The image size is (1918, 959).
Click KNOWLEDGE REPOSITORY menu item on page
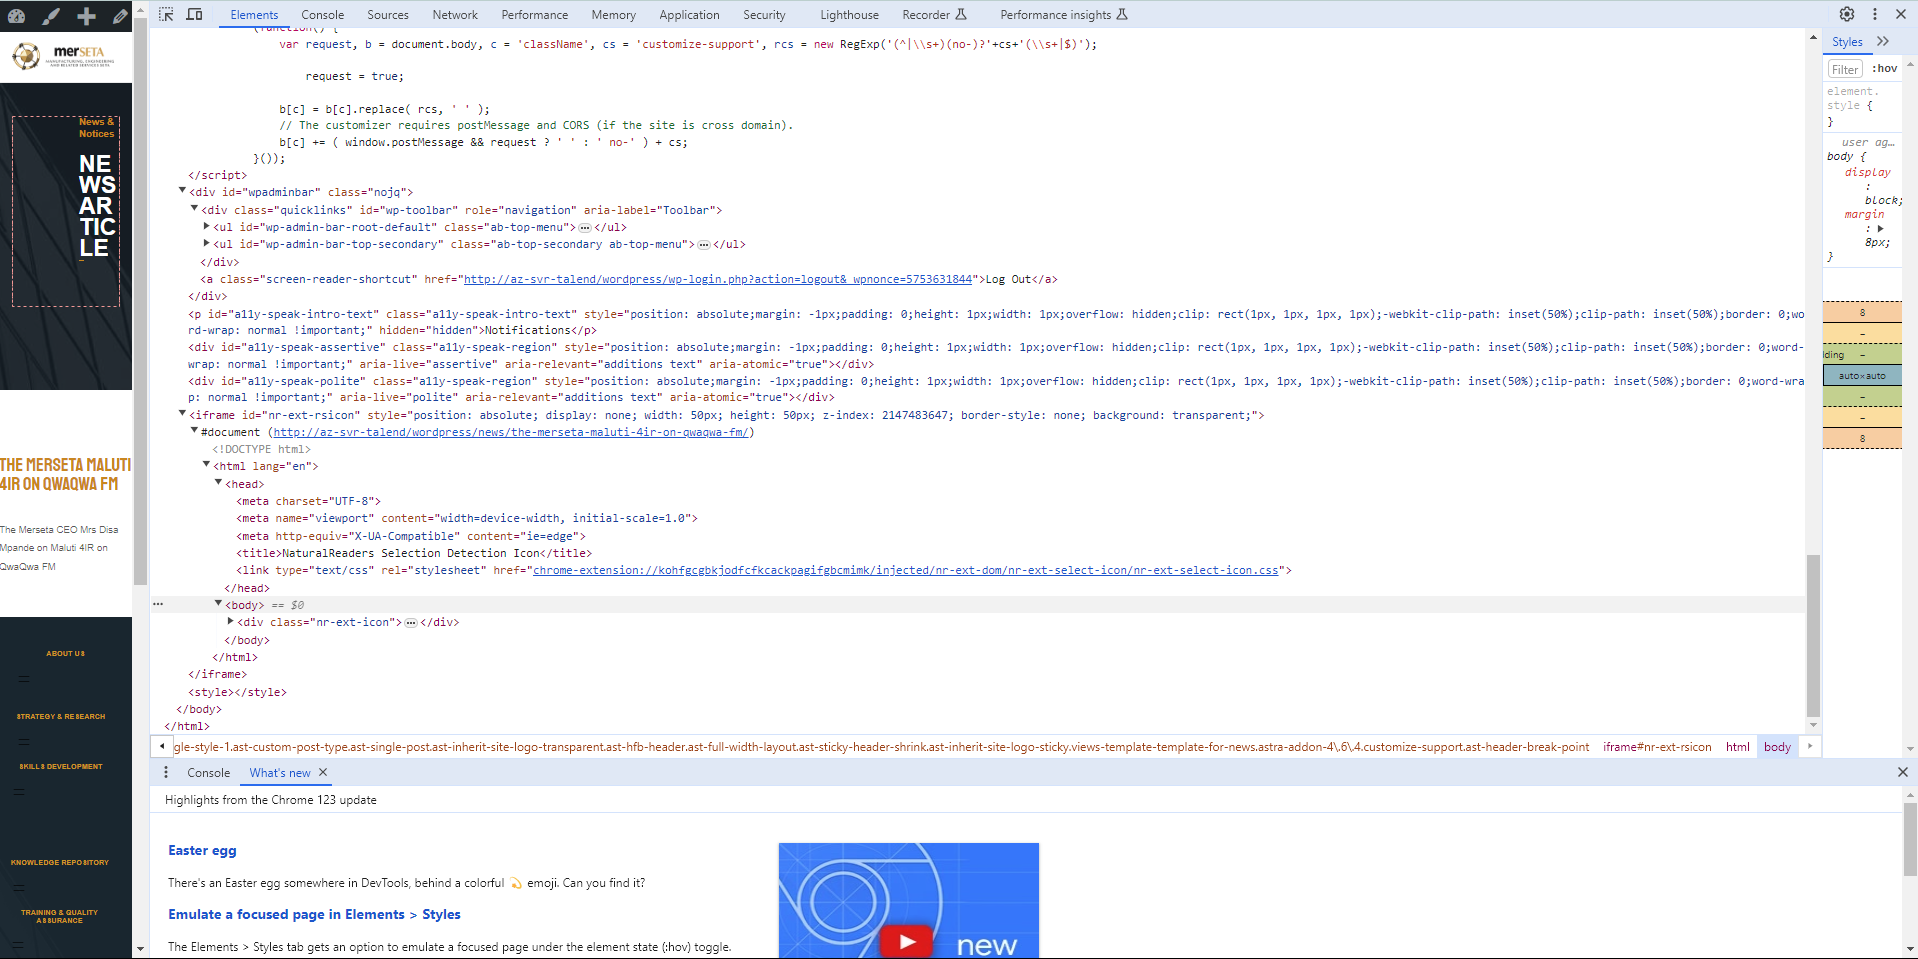tap(60, 863)
